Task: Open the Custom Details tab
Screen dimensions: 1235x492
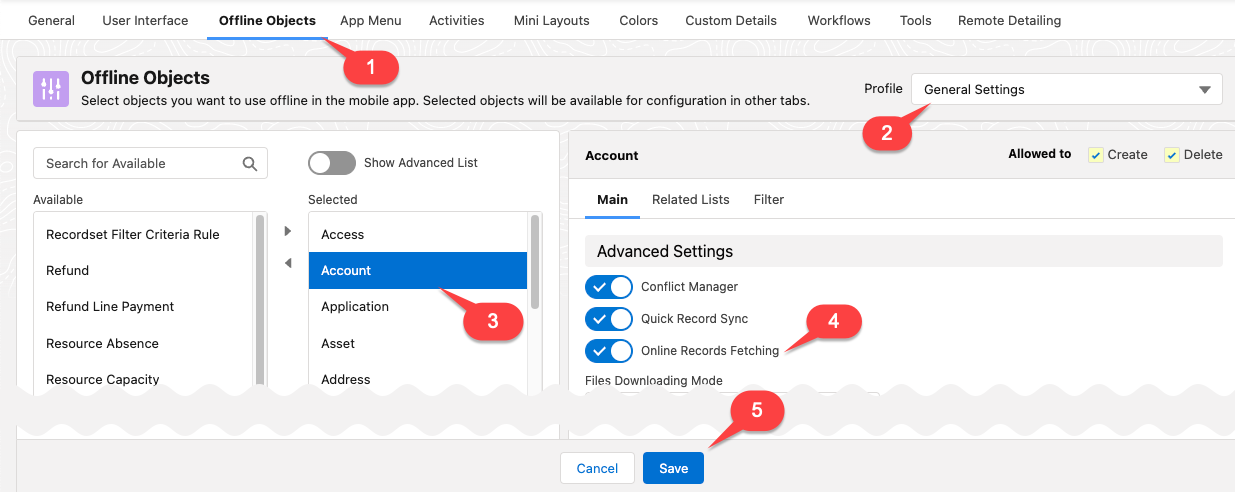Action: tap(731, 20)
